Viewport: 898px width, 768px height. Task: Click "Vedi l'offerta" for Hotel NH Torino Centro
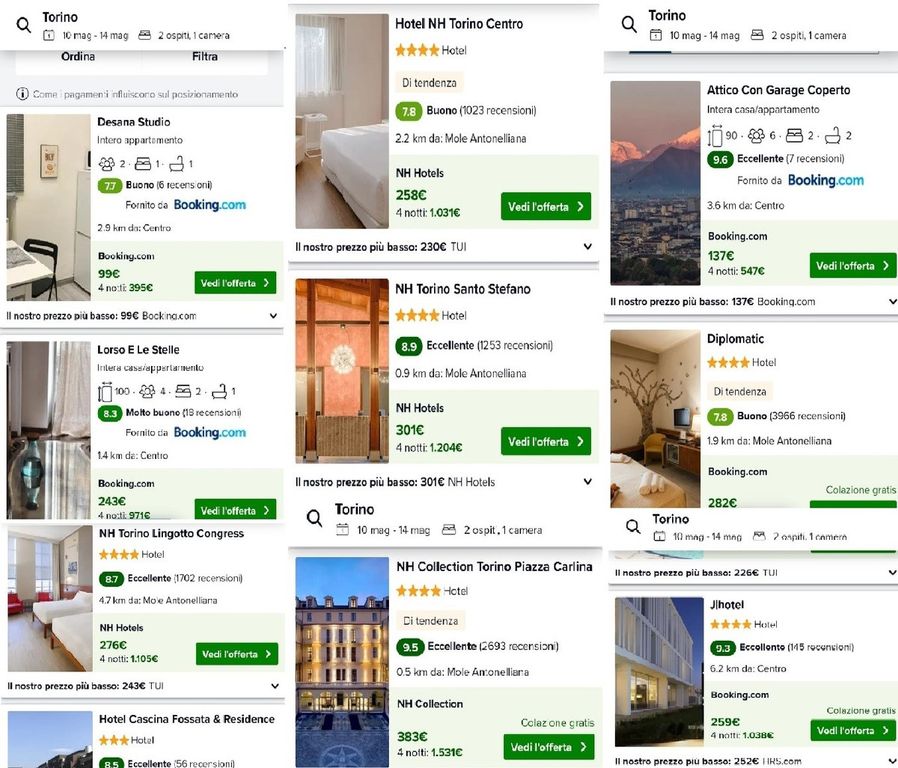click(545, 207)
